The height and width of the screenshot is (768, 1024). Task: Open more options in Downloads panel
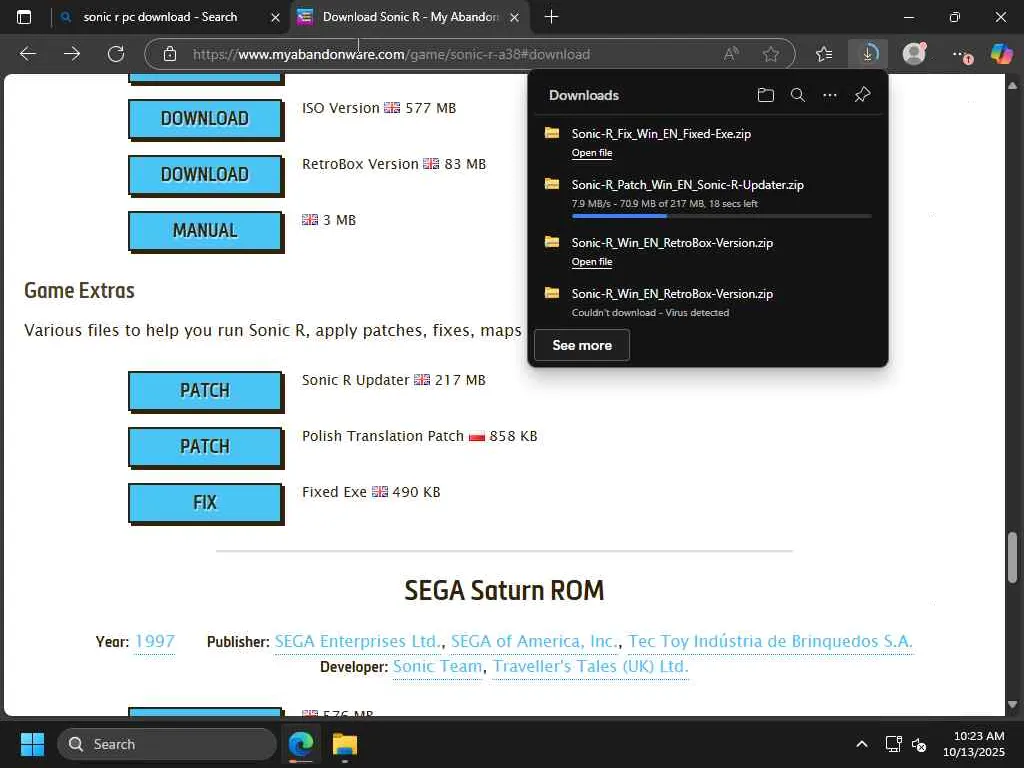tap(829, 95)
